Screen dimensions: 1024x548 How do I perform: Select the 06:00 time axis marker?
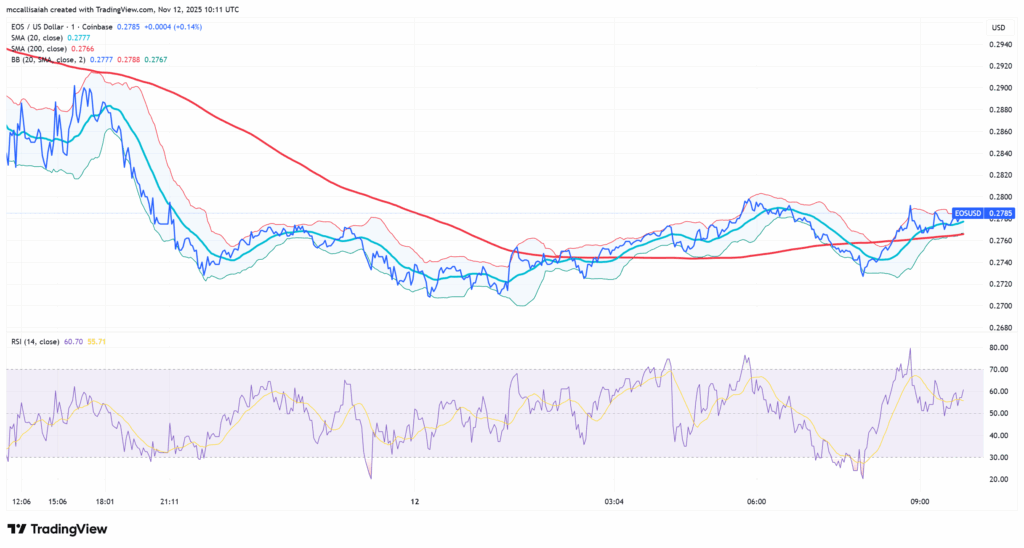(756, 501)
